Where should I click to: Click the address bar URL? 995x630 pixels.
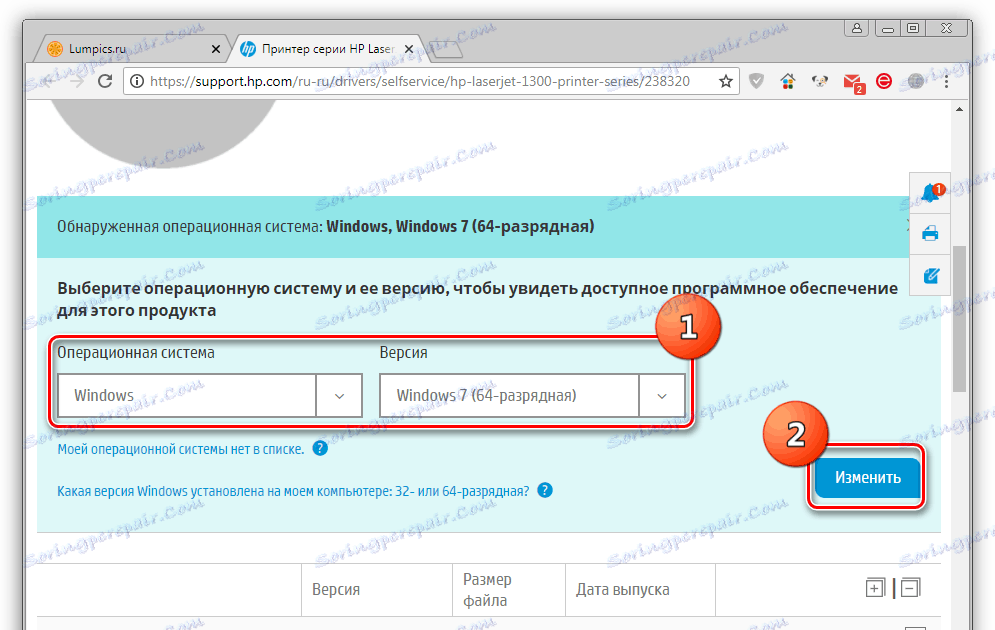420,81
